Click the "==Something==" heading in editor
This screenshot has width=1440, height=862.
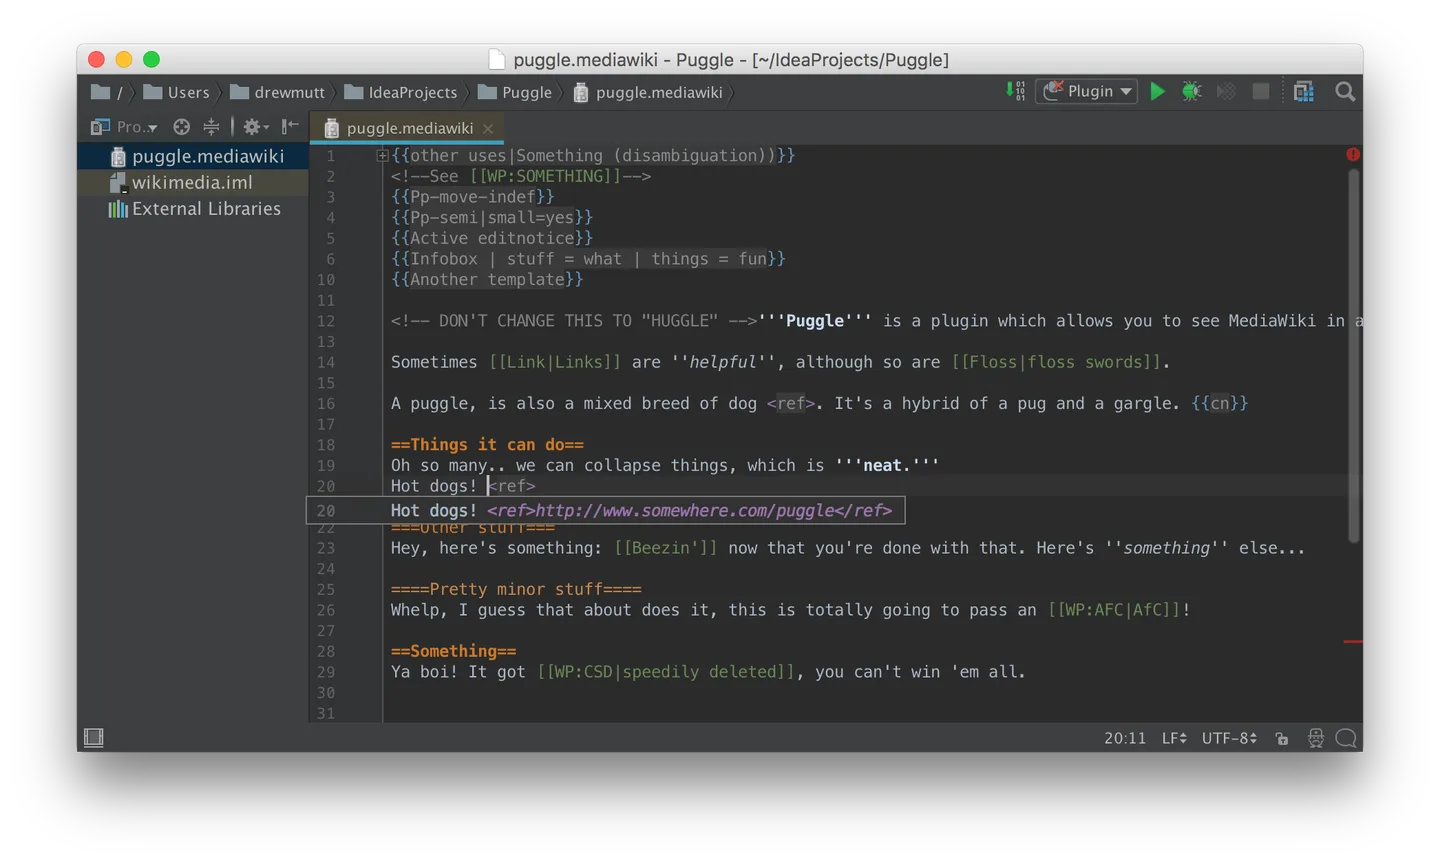pyautogui.click(x=453, y=651)
